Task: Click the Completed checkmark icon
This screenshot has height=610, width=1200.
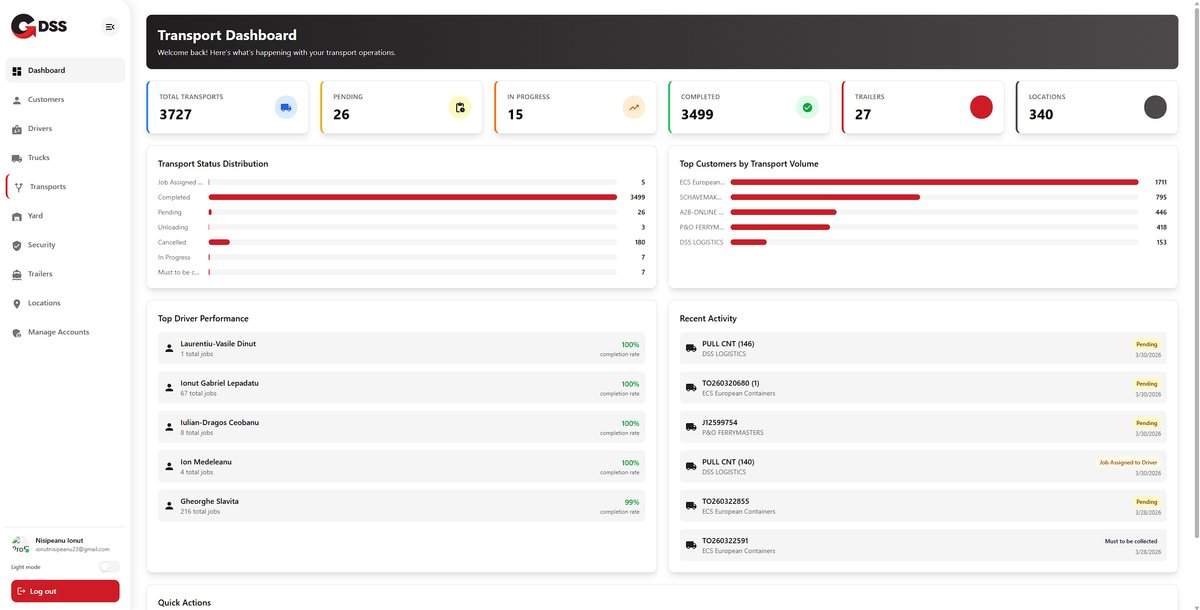Action: click(807, 107)
